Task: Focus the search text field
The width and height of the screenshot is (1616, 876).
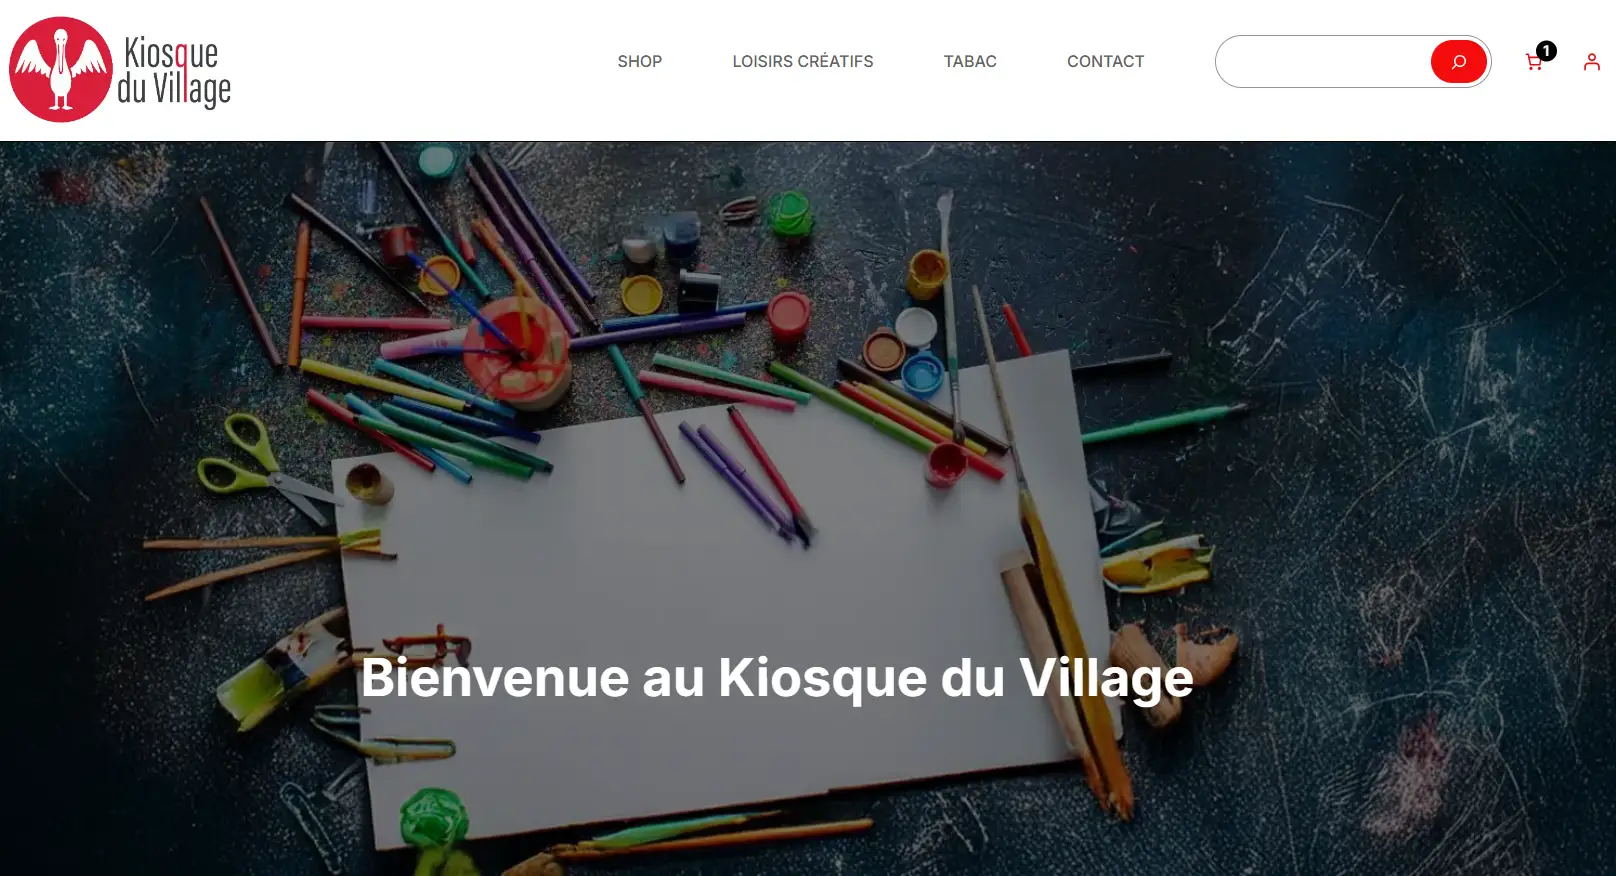Action: click(1323, 62)
